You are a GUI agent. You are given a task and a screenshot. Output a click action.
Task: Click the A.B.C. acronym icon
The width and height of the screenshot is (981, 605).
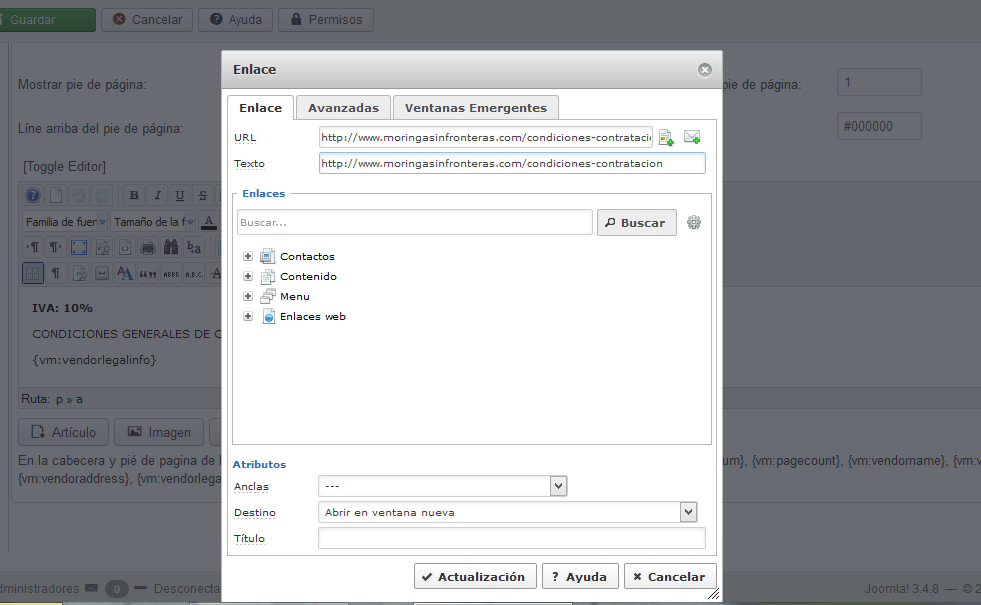coord(194,273)
